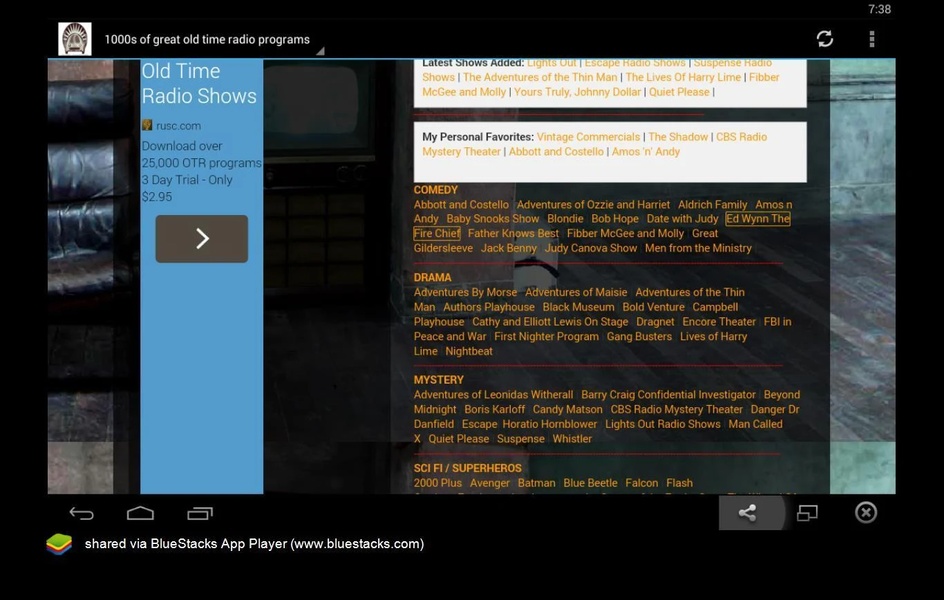Open the Aldrich Family show

712,205
